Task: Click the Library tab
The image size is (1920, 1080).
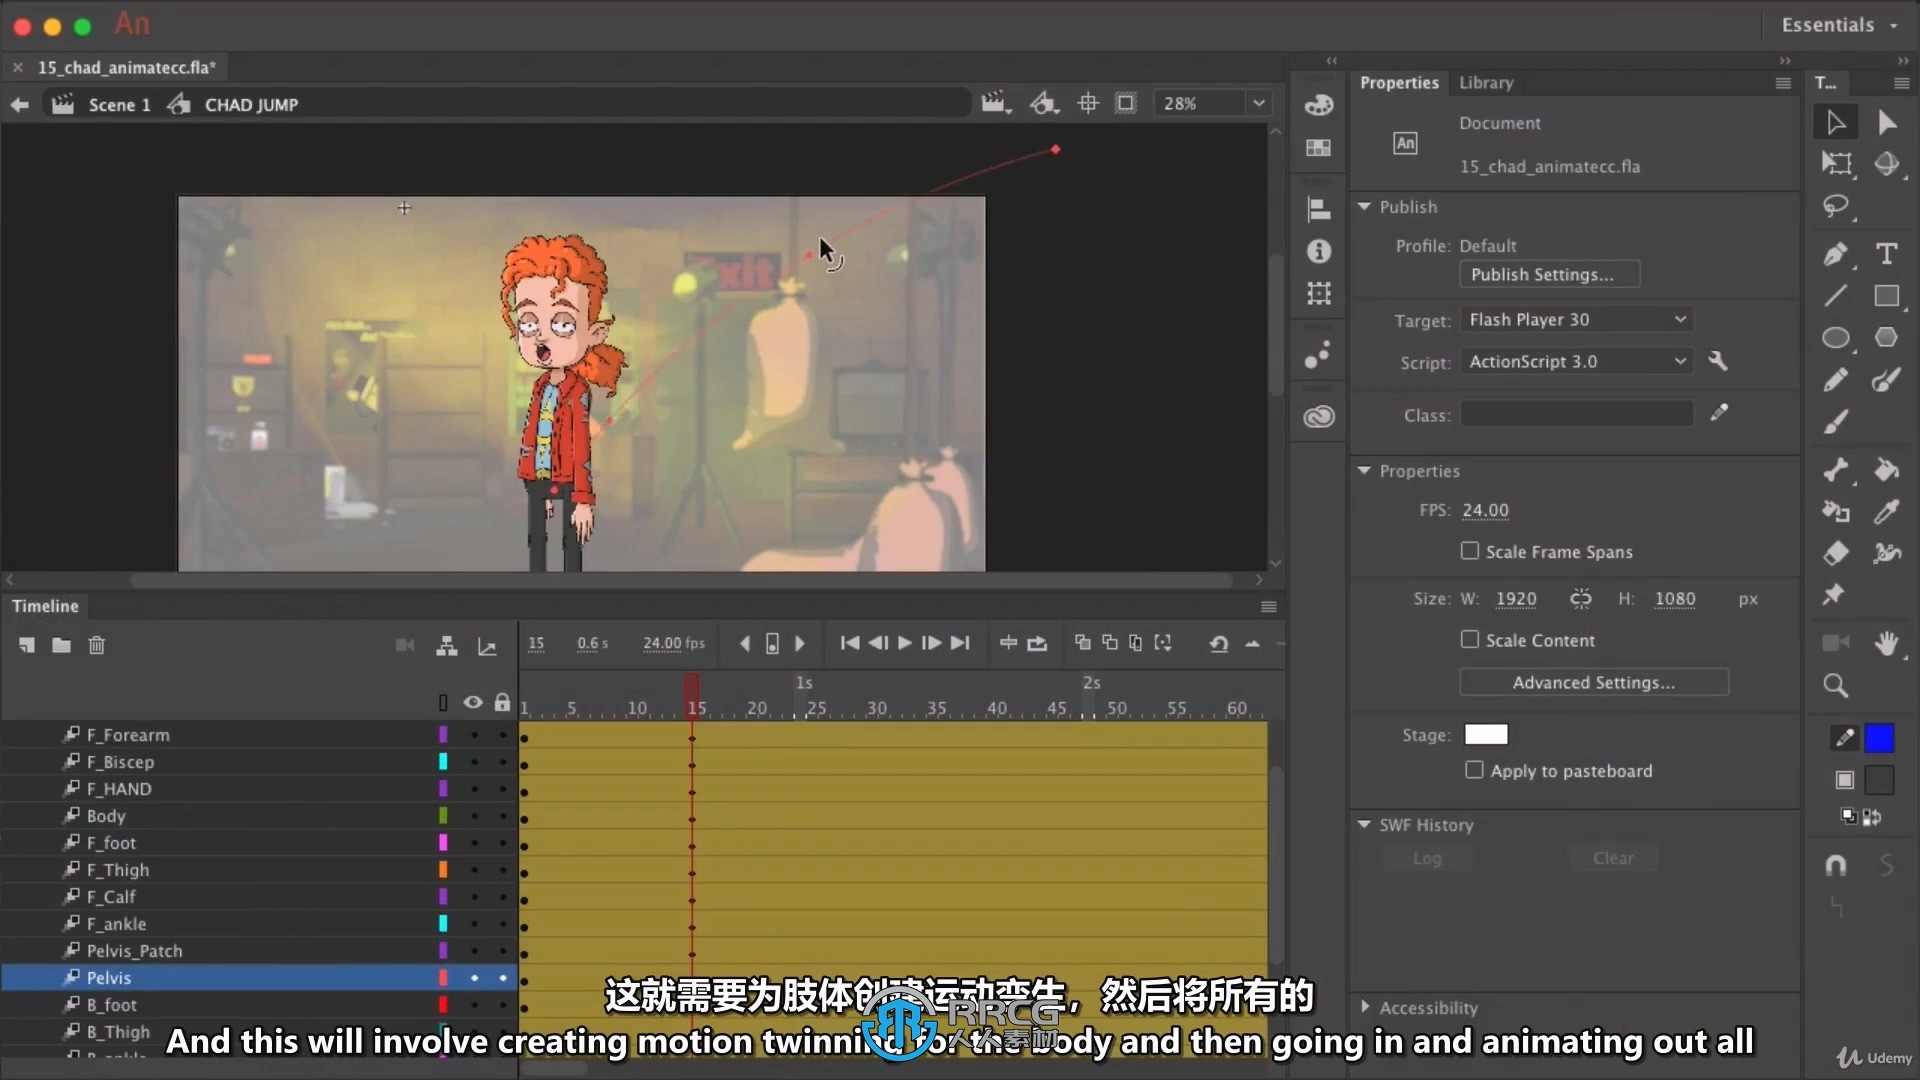Action: (1487, 82)
